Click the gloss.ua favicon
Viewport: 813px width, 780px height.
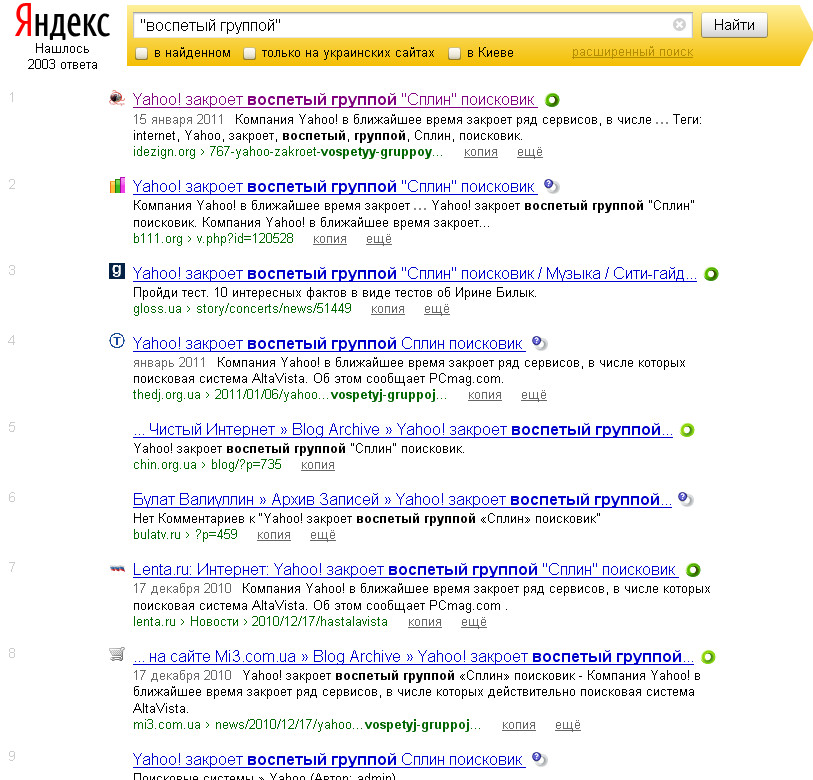pyautogui.click(x=117, y=271)
